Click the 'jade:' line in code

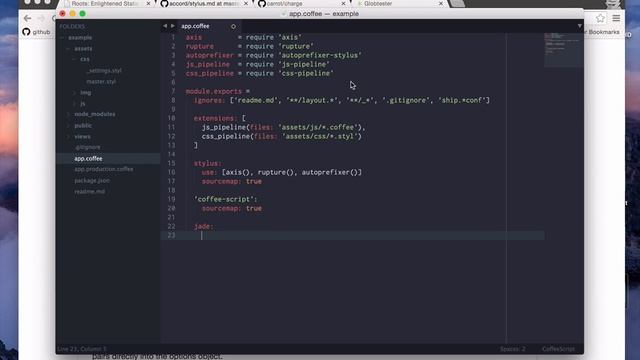203,226
